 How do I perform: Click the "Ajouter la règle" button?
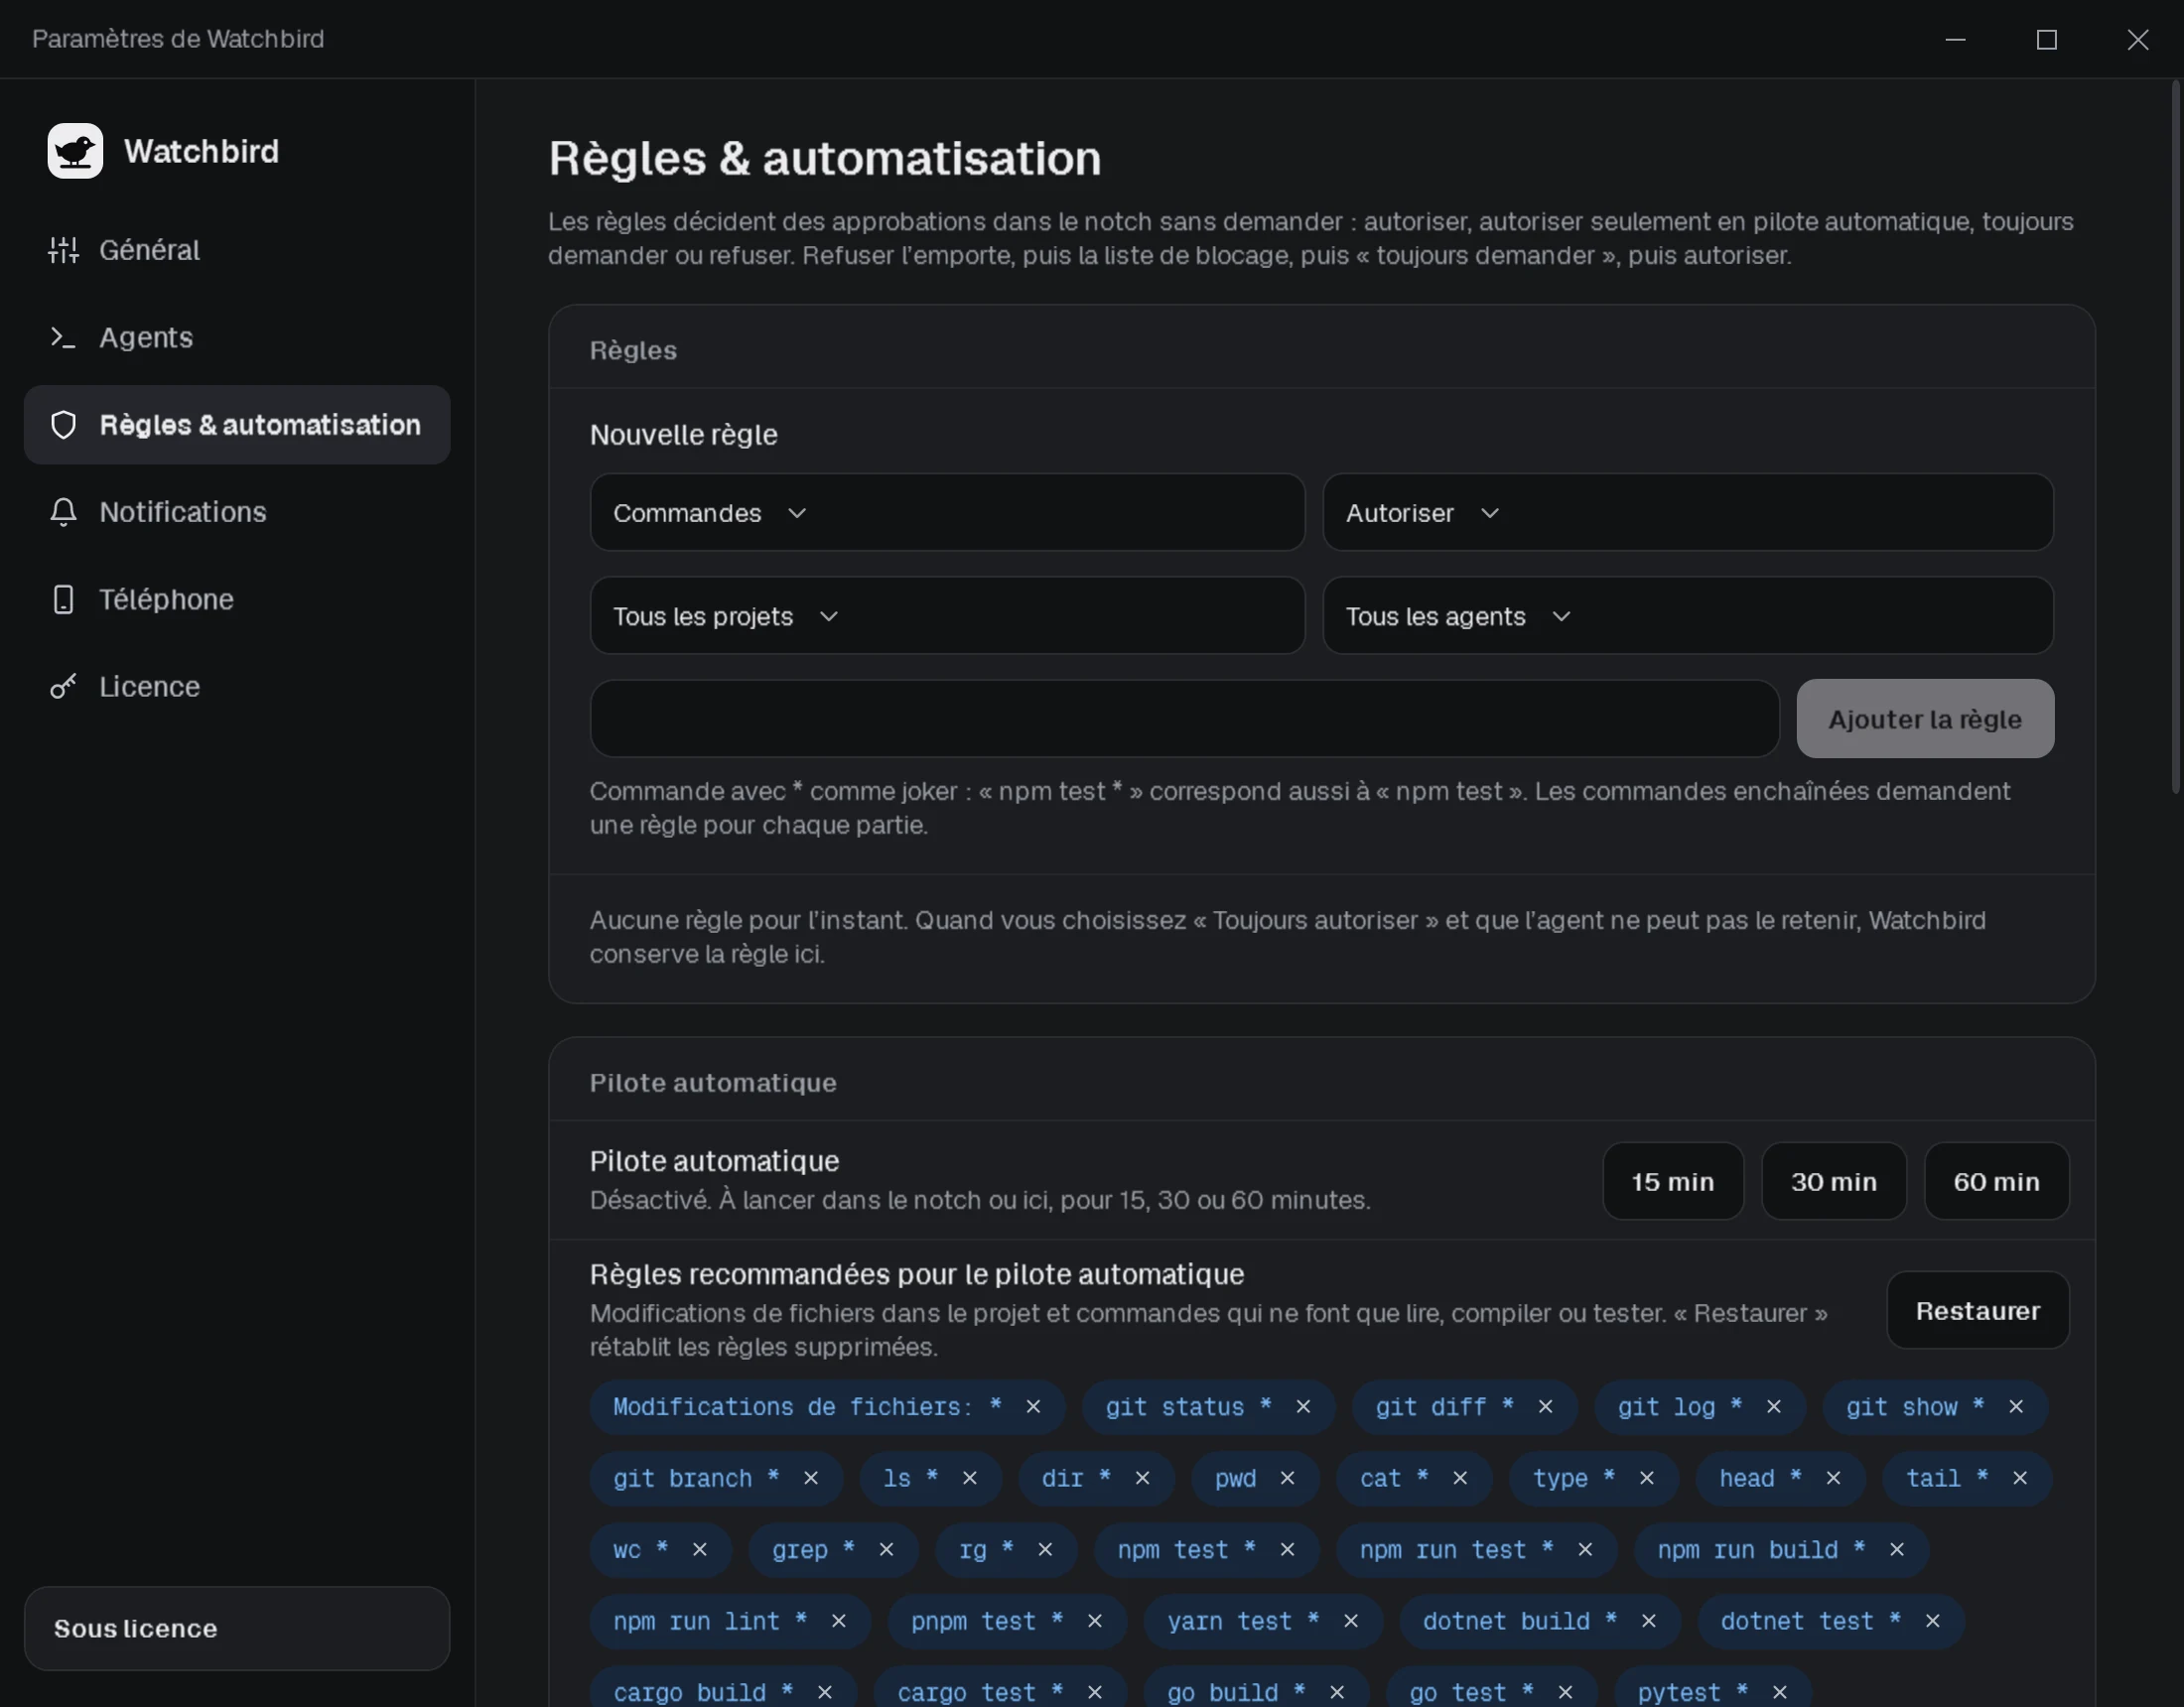pyautogui.click(x=1925, y=719)
